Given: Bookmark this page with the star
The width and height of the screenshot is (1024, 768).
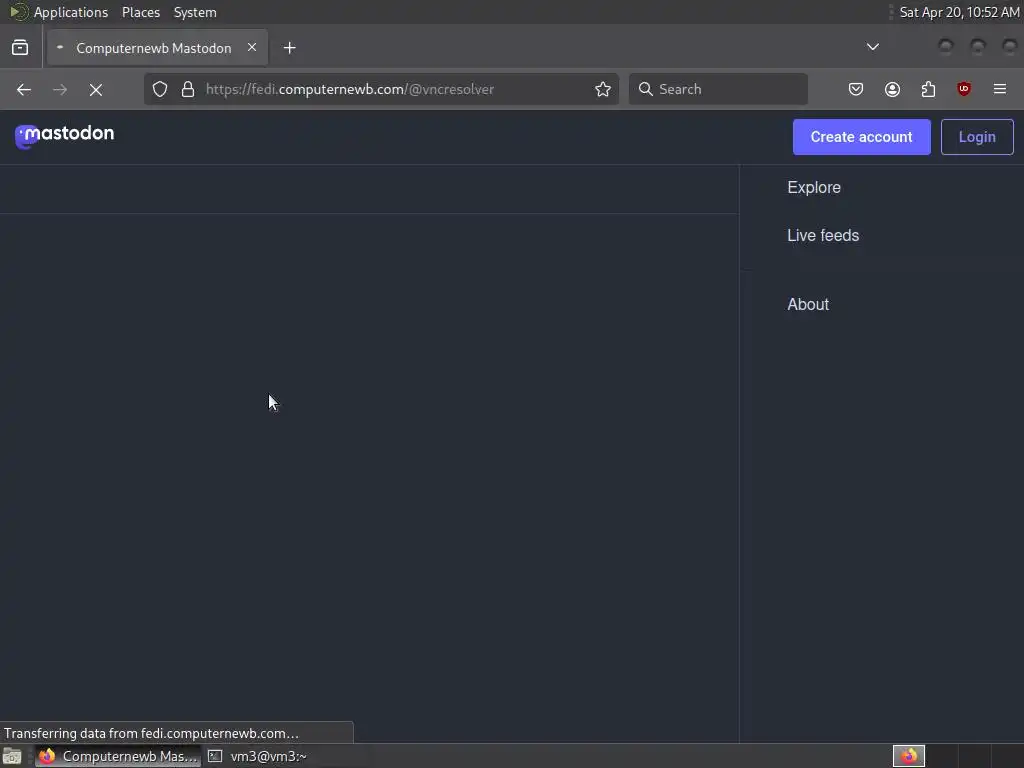Looking at the screenshot, I should pyautogui.click(x=603, y=89).
